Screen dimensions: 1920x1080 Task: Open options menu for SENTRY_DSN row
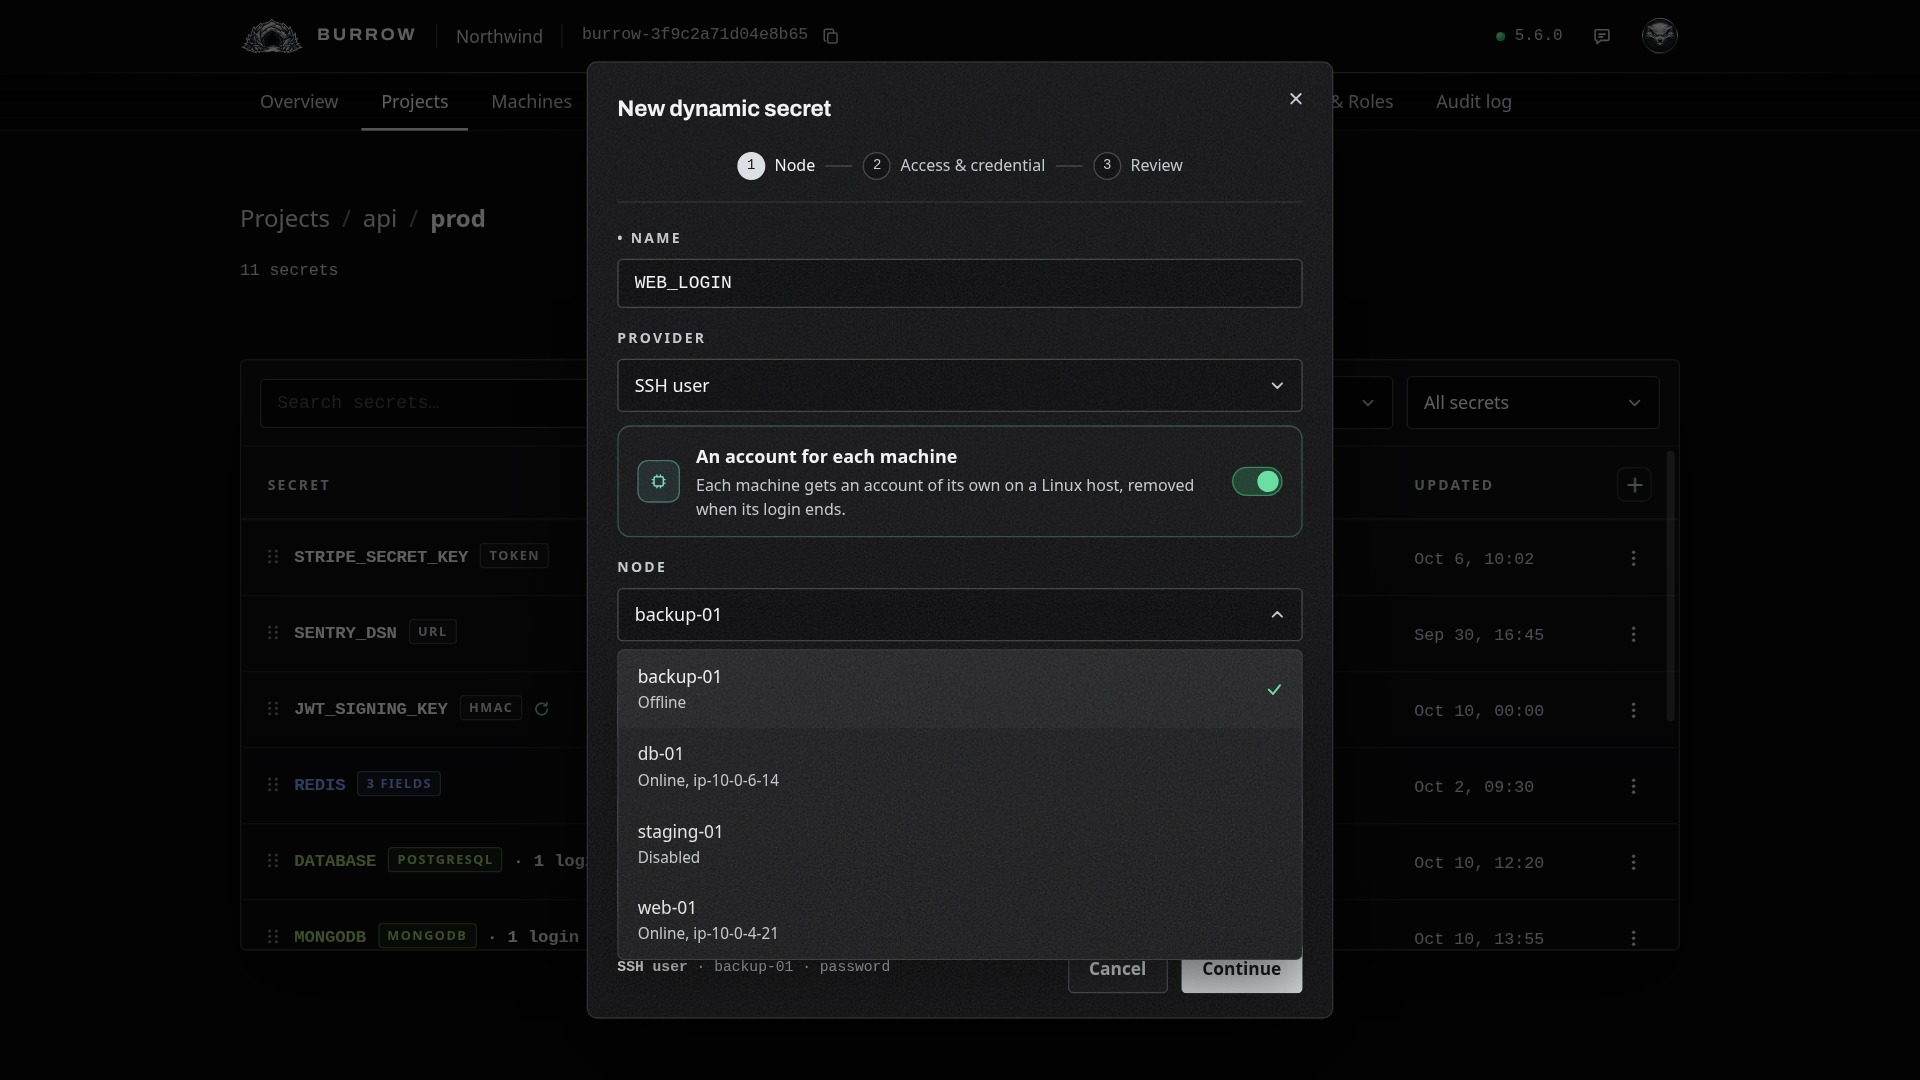point(1634,634)
